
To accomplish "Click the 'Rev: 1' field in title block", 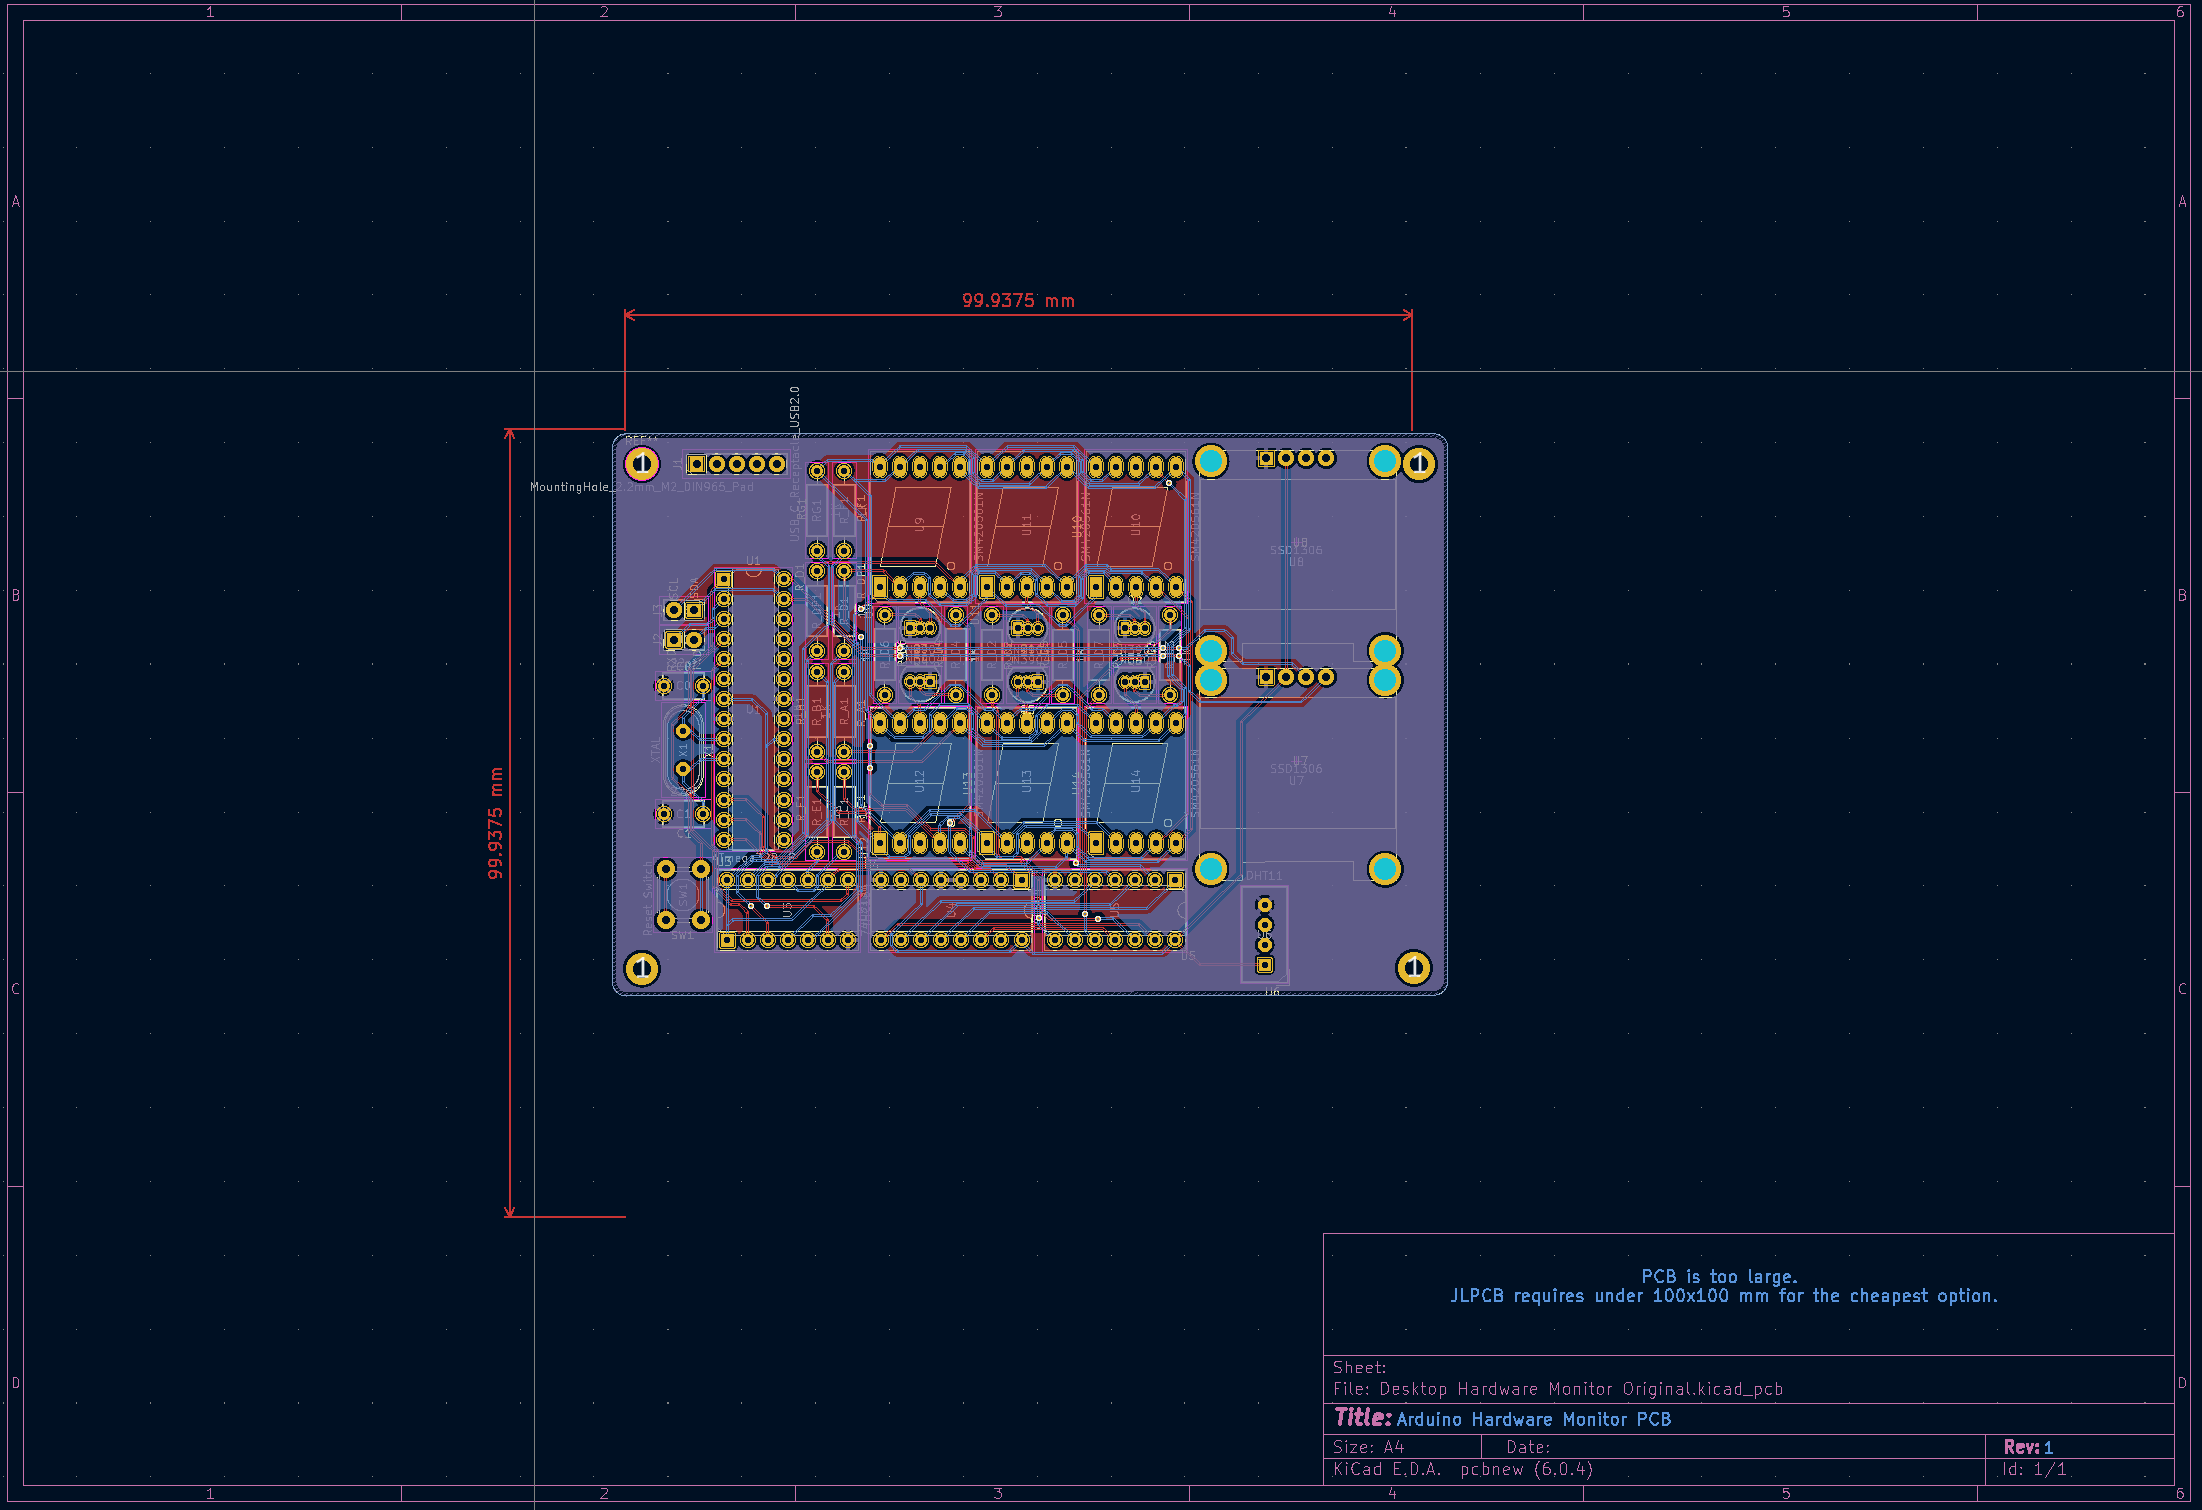I will point(2028,1446).
